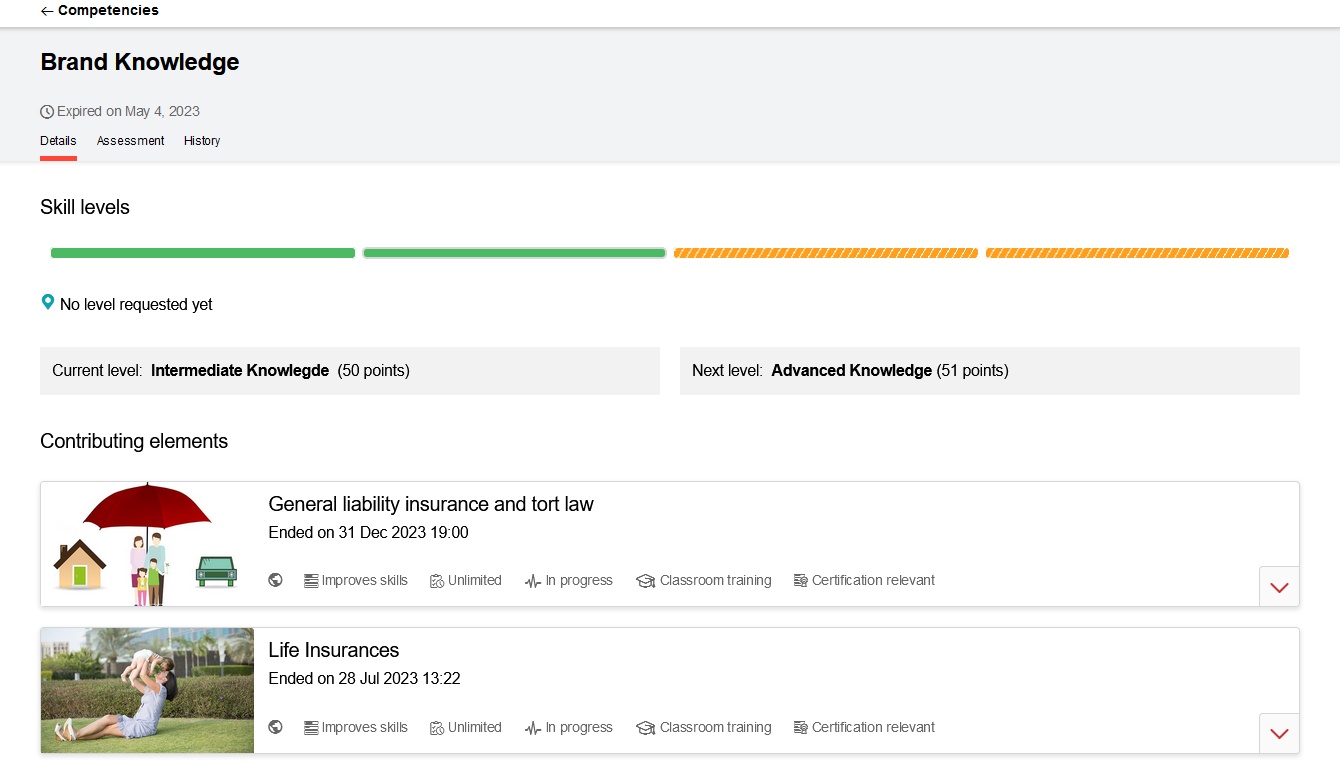Click the location pin icon for requested level
The height and width of the screenshot is (762, 1340).
coord(47,302)
